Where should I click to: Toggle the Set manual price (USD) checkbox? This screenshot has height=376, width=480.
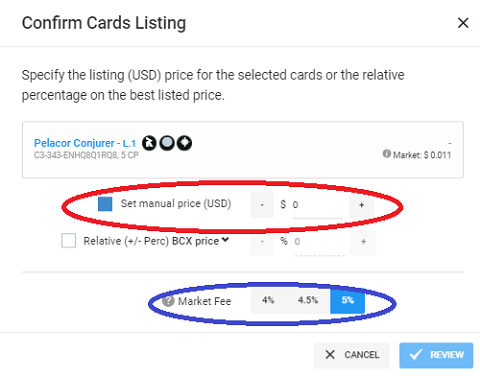105,204
